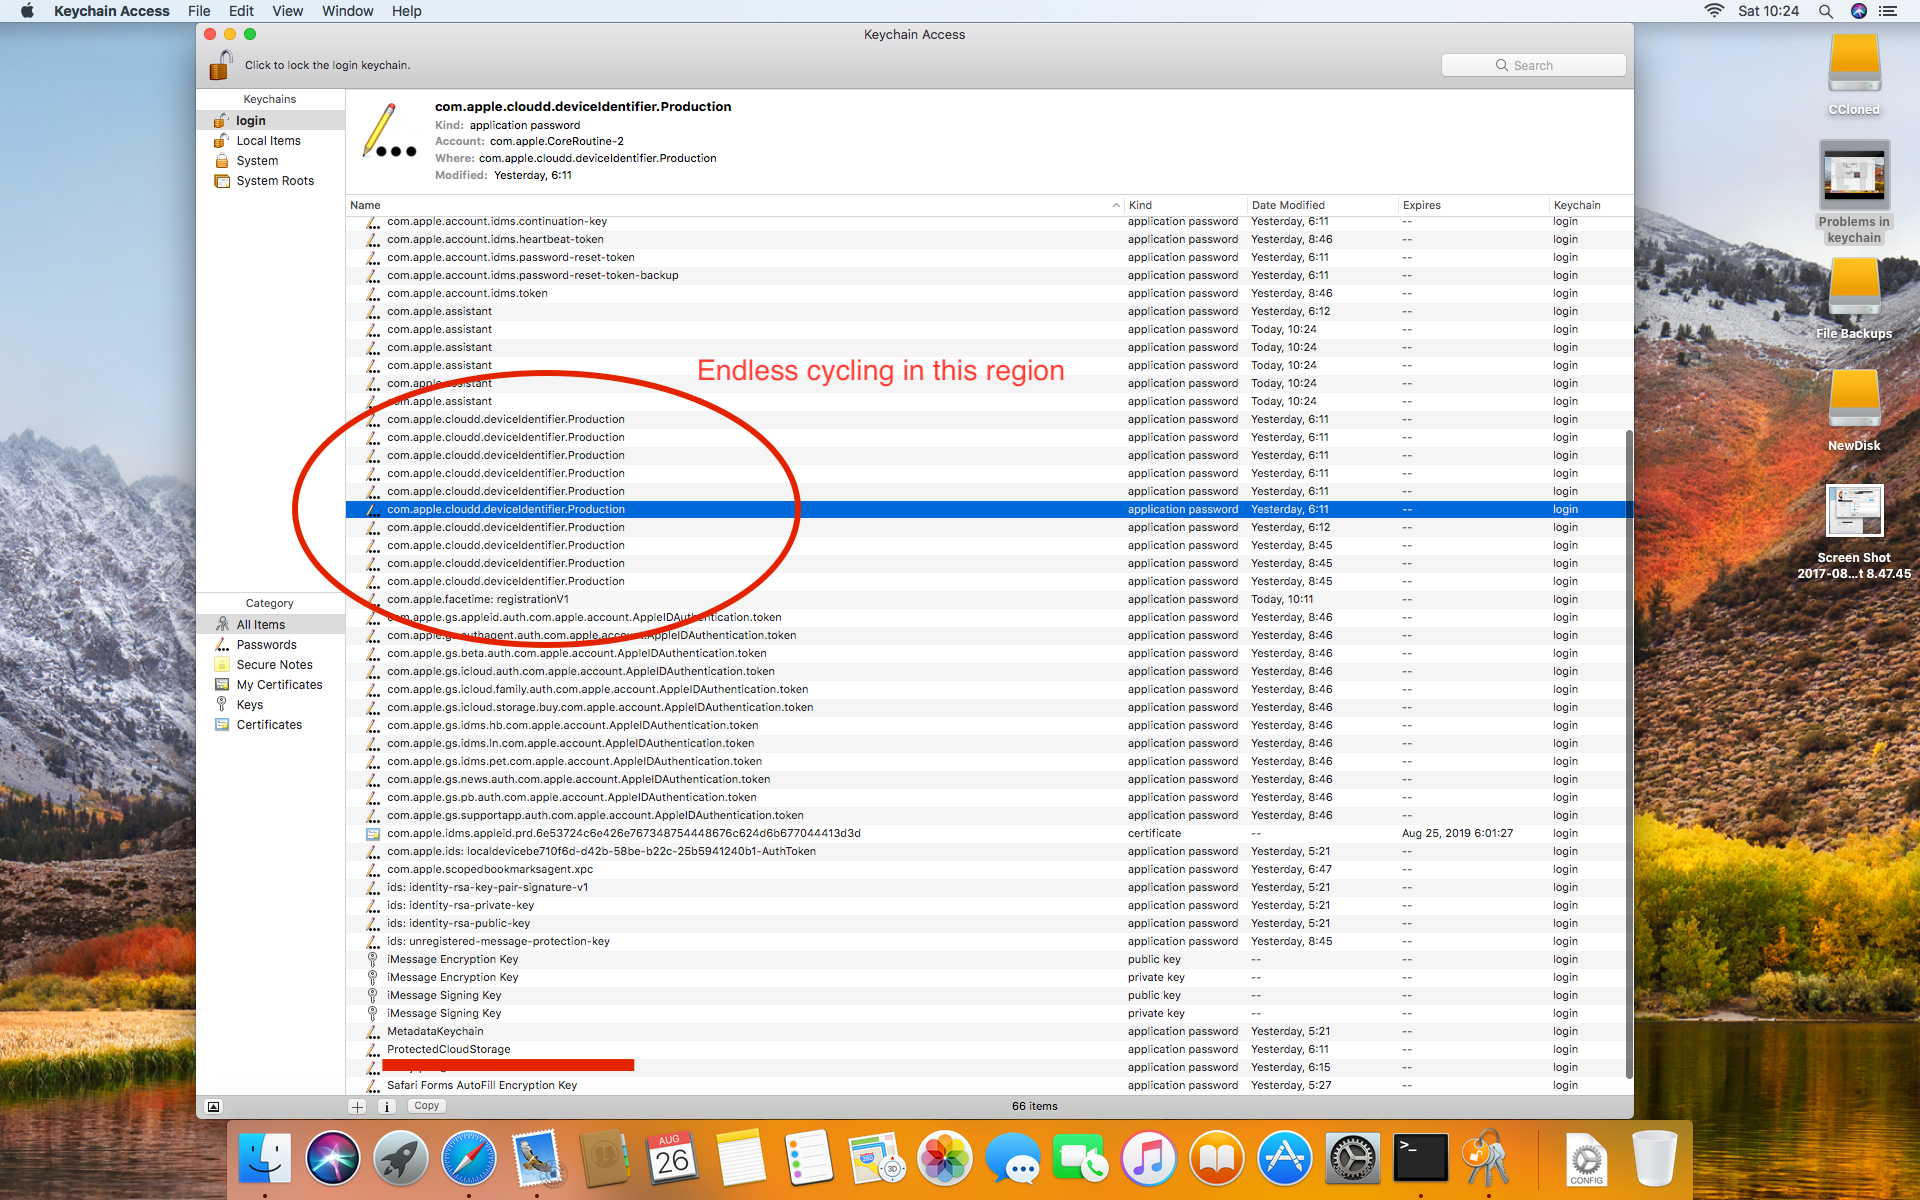Open Notification Center icon in menu bar
Viewport: 1920px width, 1200px height.
tap(1888, 11)
